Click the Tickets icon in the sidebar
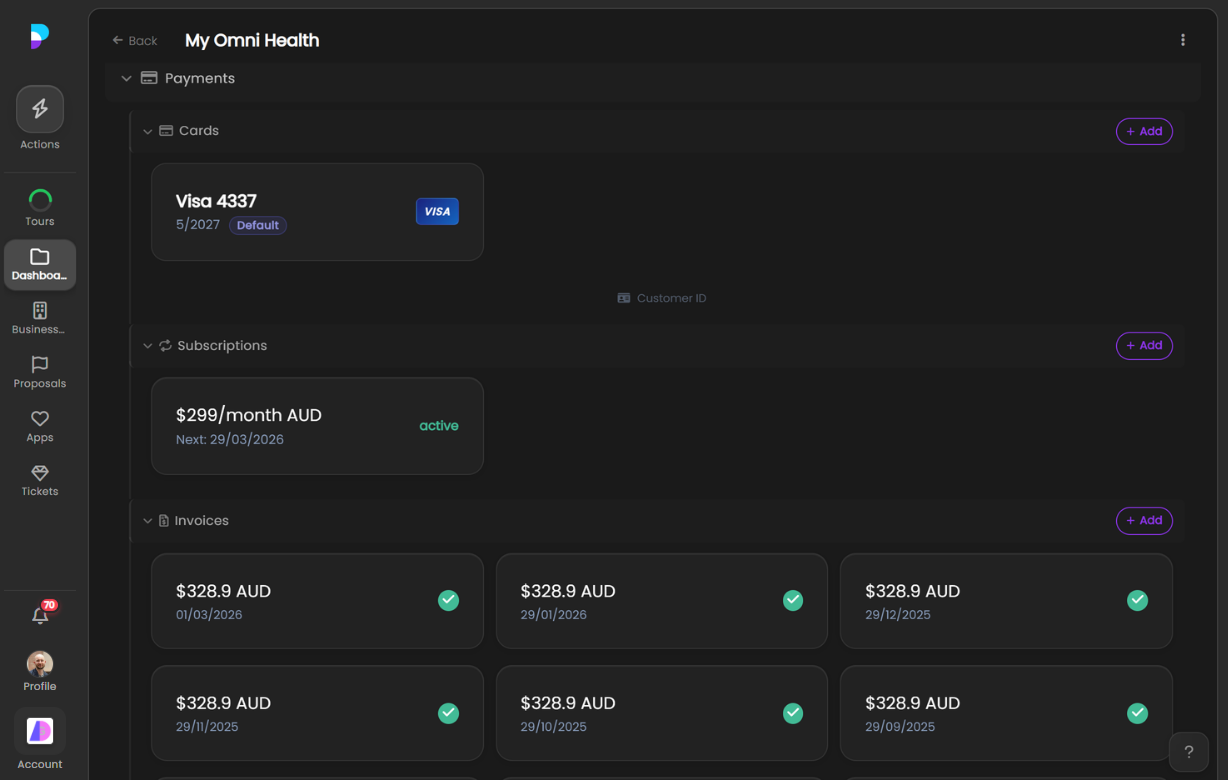1228x780 pixels. pyautogui.click(x=39, y=474)
